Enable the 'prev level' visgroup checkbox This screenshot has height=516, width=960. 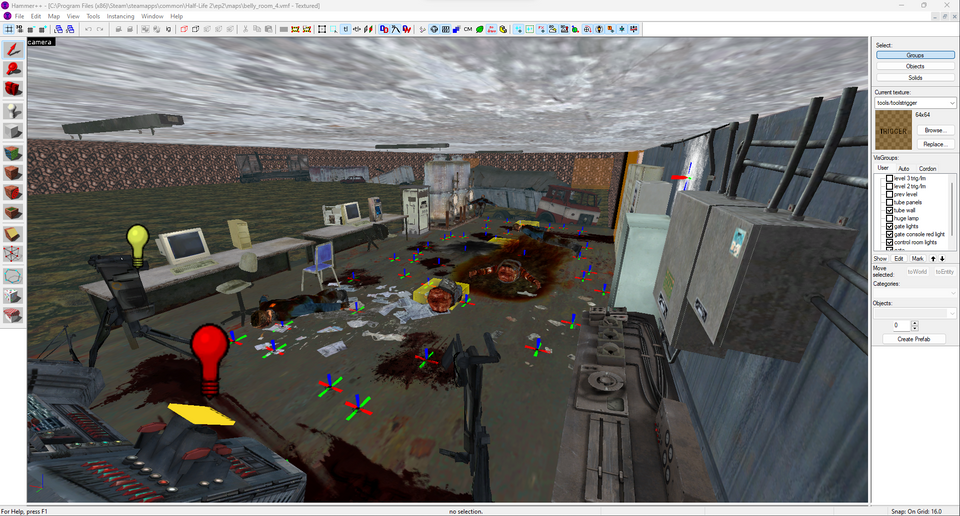(890, 194)
